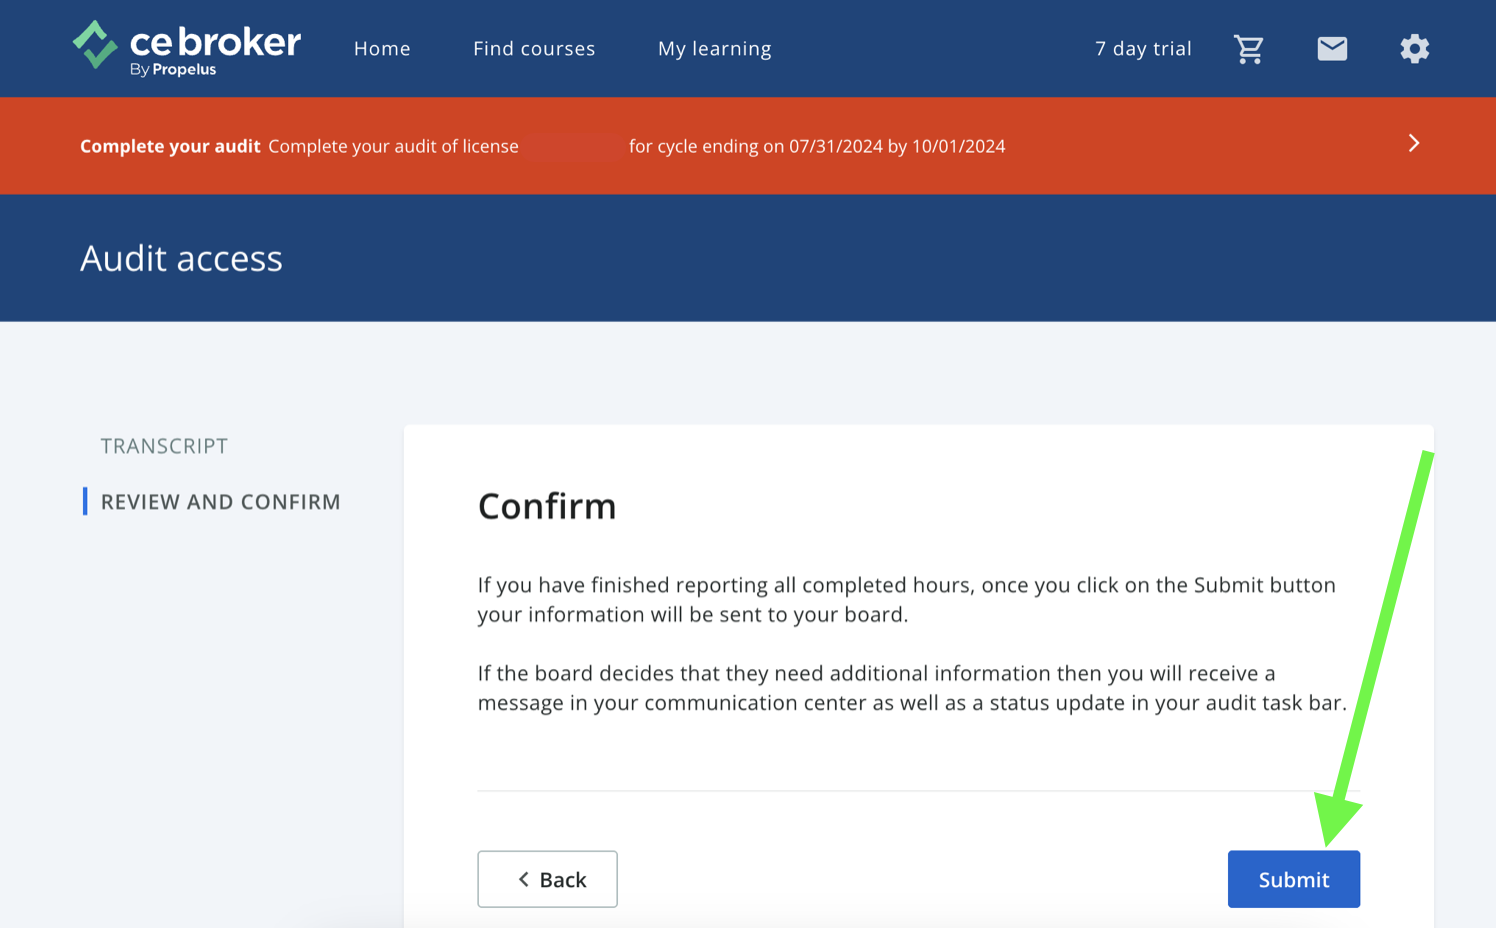
Task: Navigate to My learning
Action: (714, 49)
